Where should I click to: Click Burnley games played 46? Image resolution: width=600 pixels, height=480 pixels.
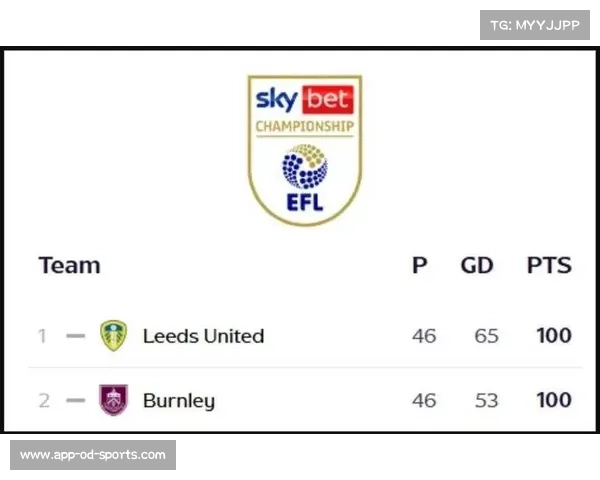pos(424,400)
